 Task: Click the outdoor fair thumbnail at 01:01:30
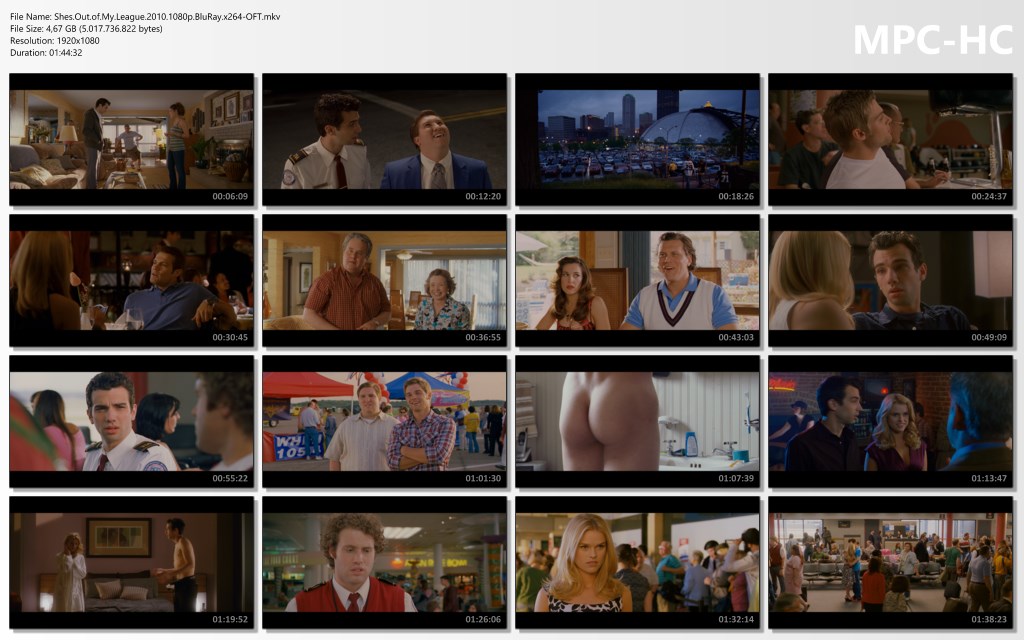point(384,421)
